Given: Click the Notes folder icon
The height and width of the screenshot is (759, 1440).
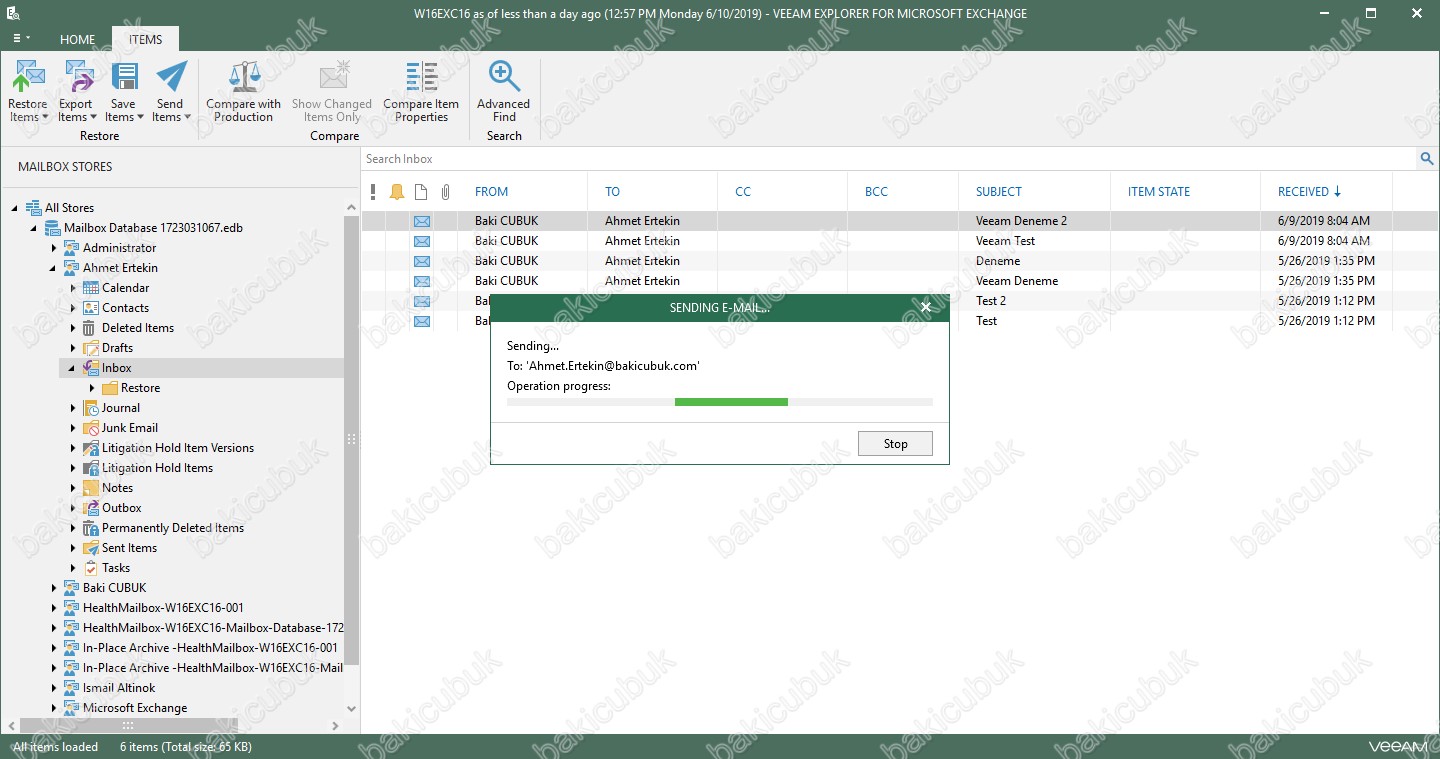Looking at the screenshot, I should coord(91,488).
